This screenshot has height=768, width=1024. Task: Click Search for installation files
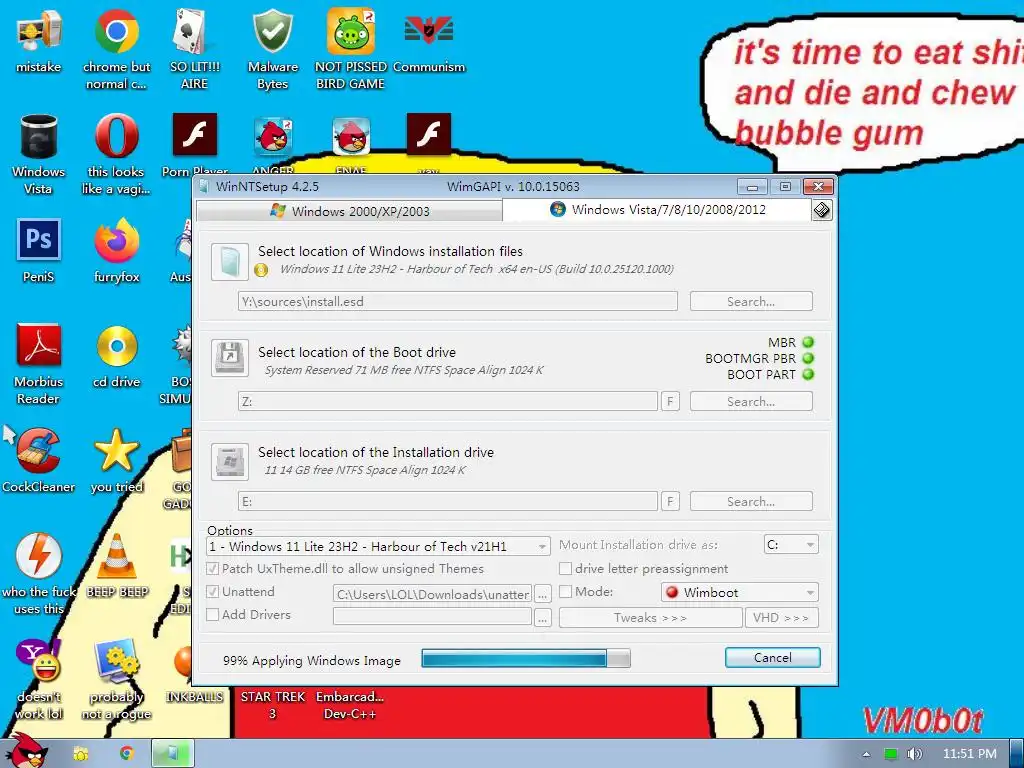pos(751,302)
